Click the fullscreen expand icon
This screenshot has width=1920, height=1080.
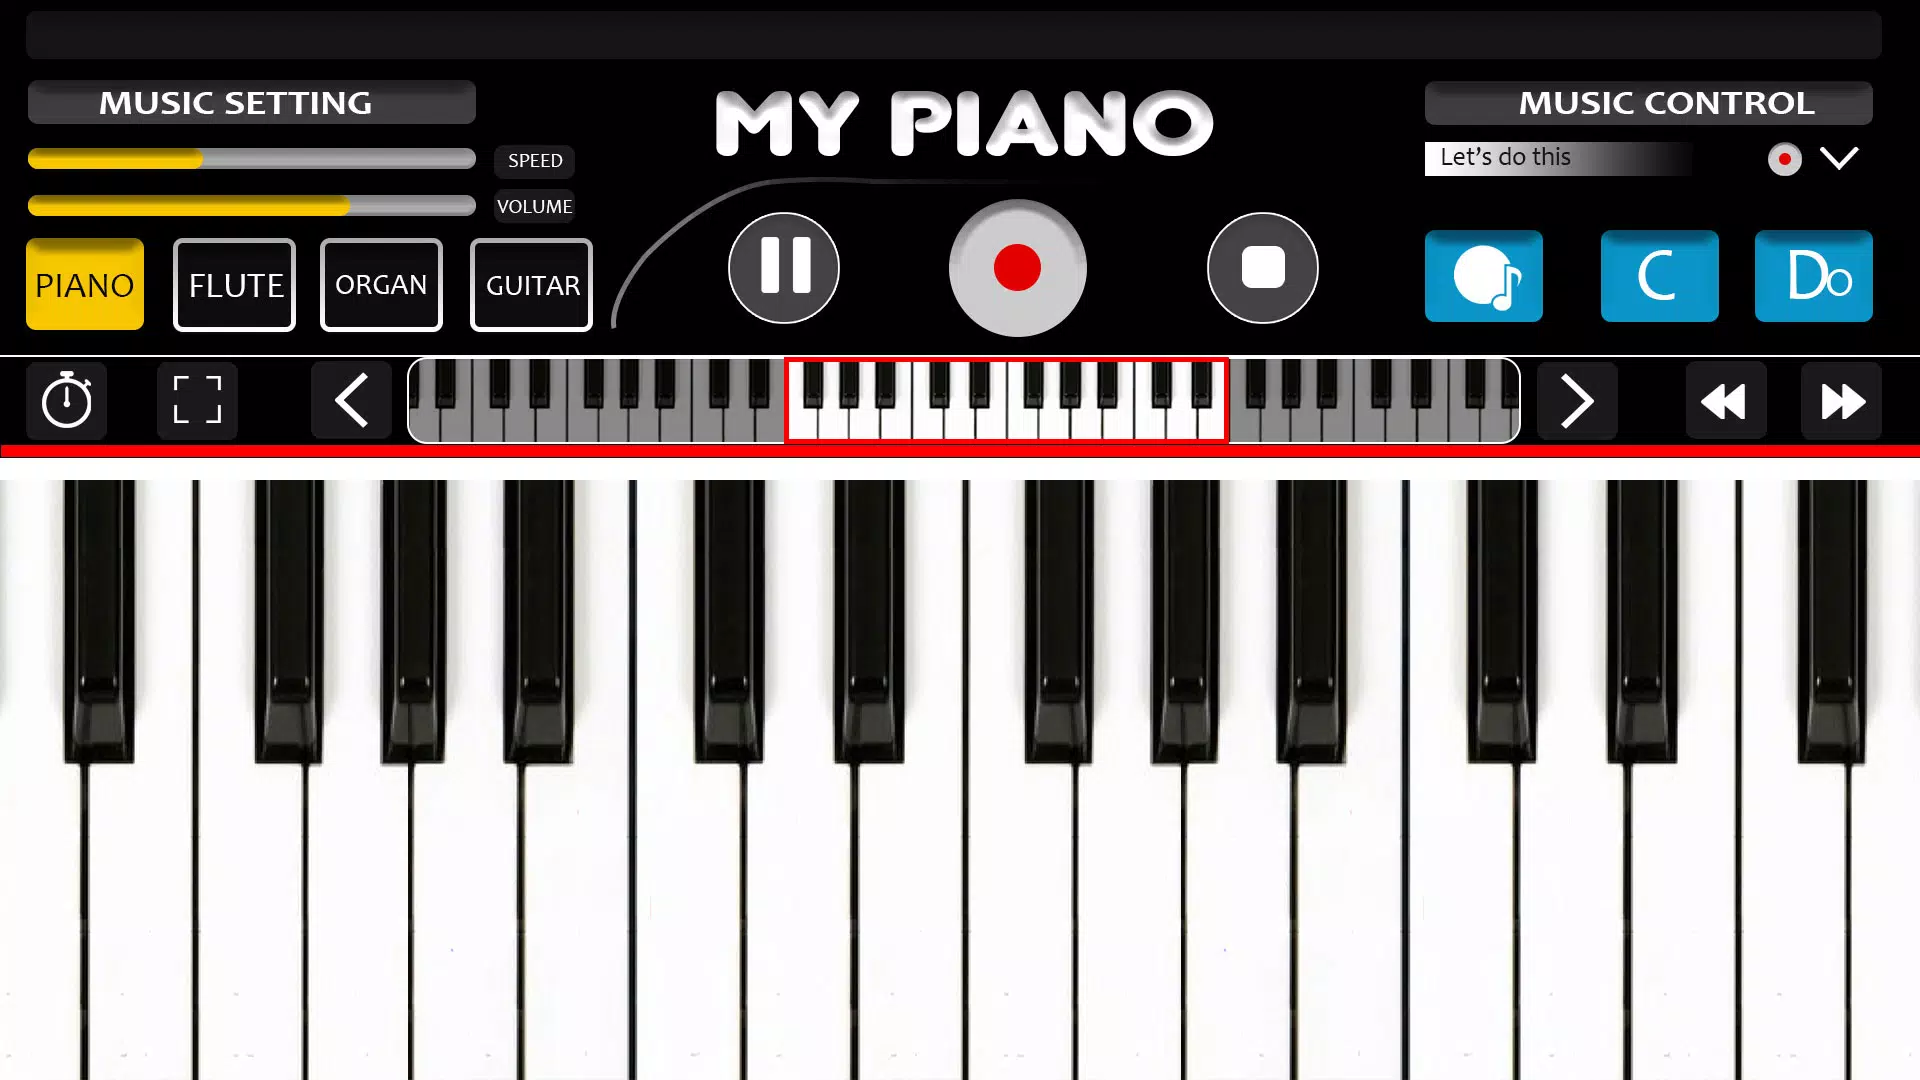[x=198, y=402]
